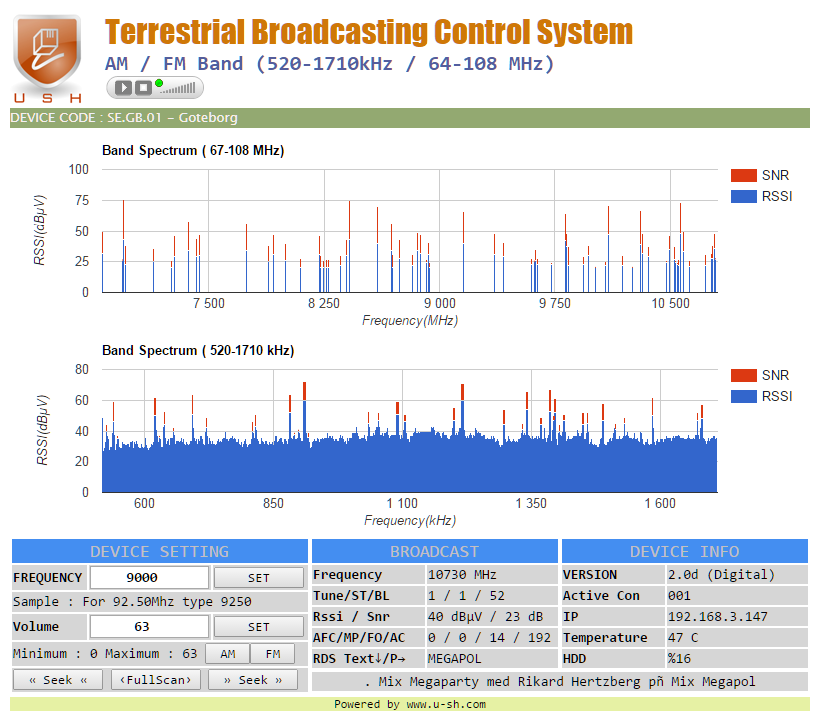The width and height of the screenshot is (828, 717).
Task: Click the « Seek « backward button
Action: click(58, 680)
